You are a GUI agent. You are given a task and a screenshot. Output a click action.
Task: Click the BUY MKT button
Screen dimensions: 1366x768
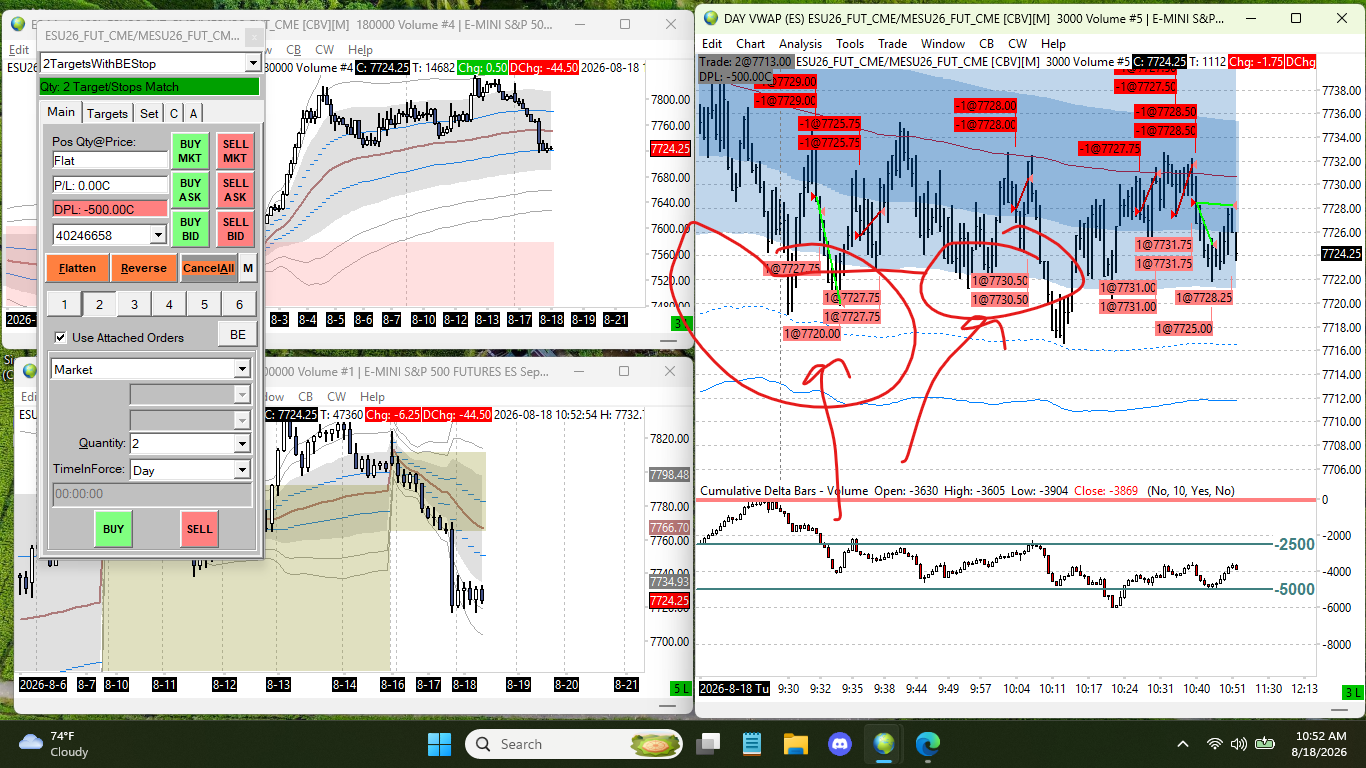190,152
